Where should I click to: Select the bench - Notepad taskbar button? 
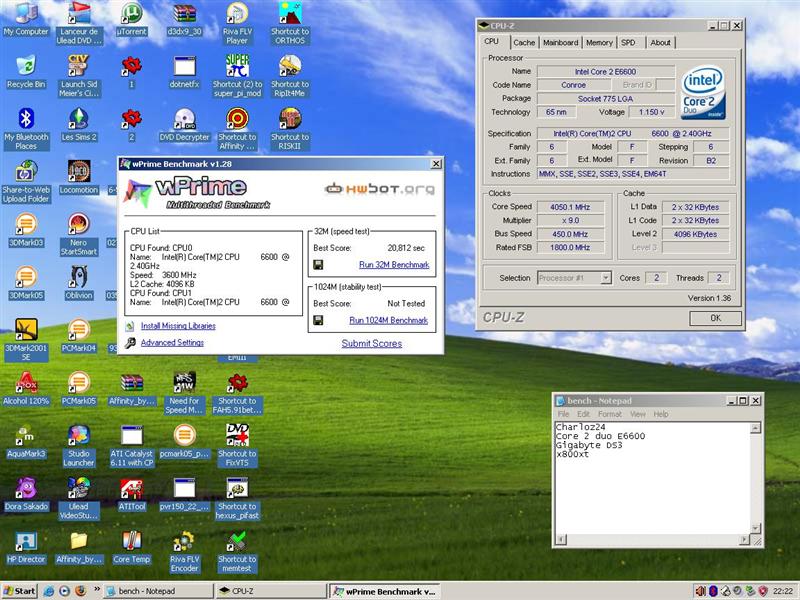[x=159, y=591]
